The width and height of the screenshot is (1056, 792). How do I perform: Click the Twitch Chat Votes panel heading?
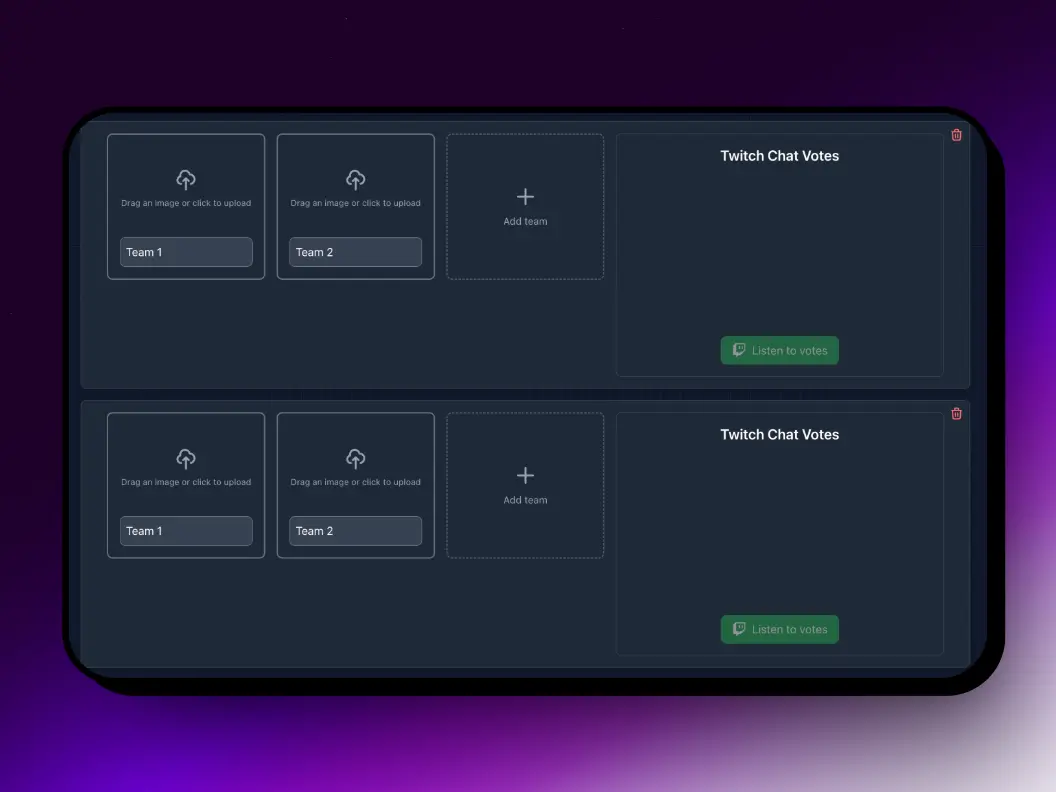point(779,155)
